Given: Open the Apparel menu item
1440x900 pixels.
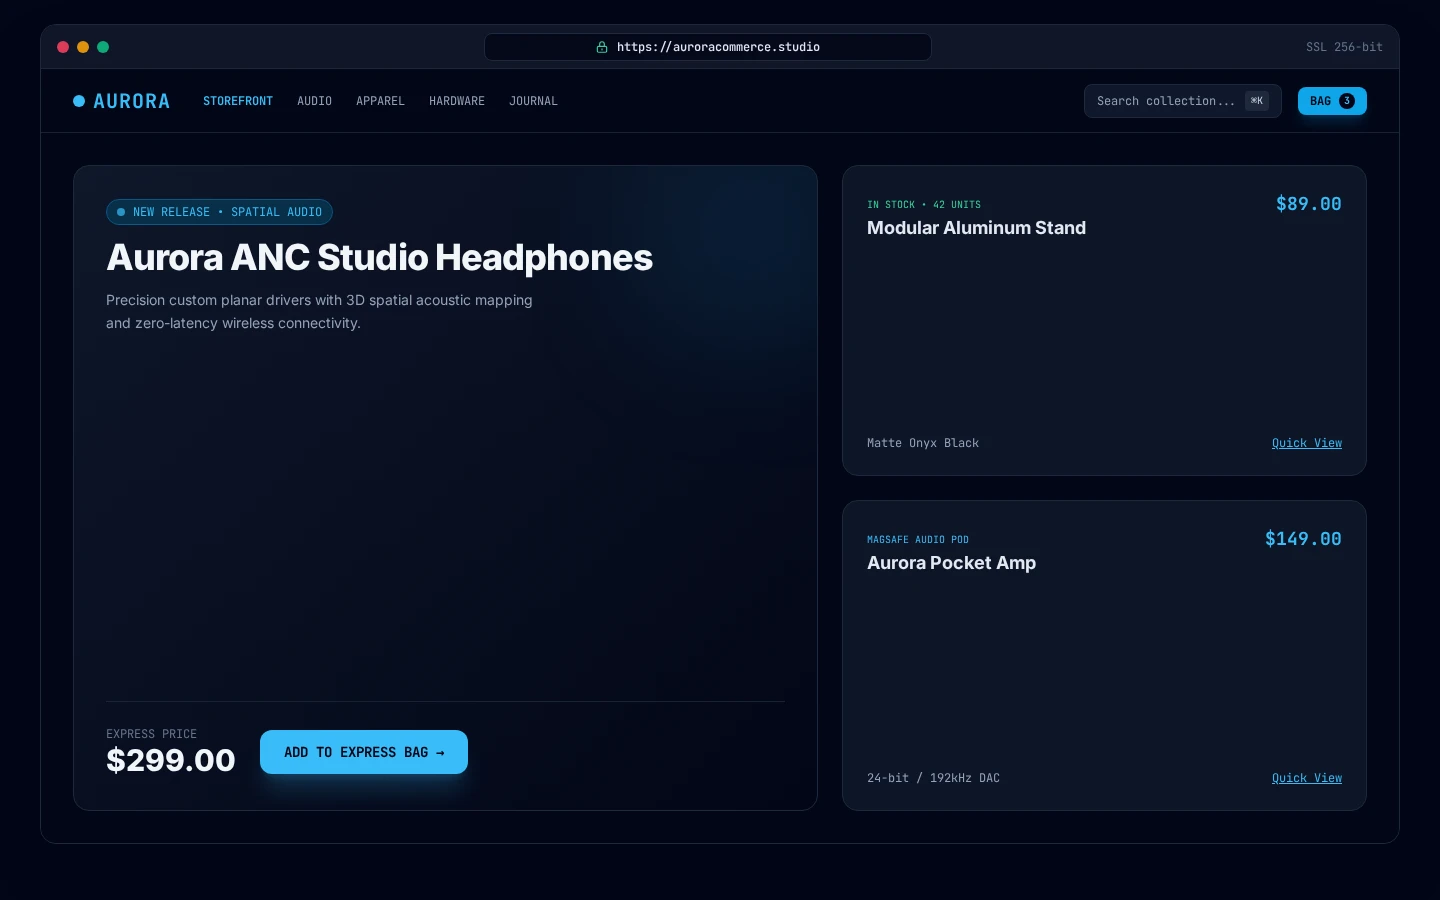Looking at the screenshot, I should (380, 101).
